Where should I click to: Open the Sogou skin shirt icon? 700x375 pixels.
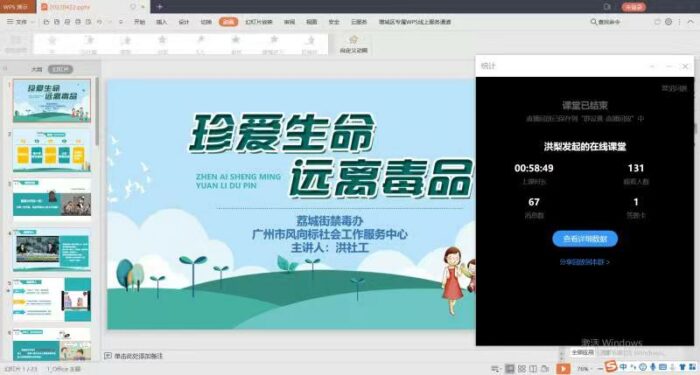682,367
